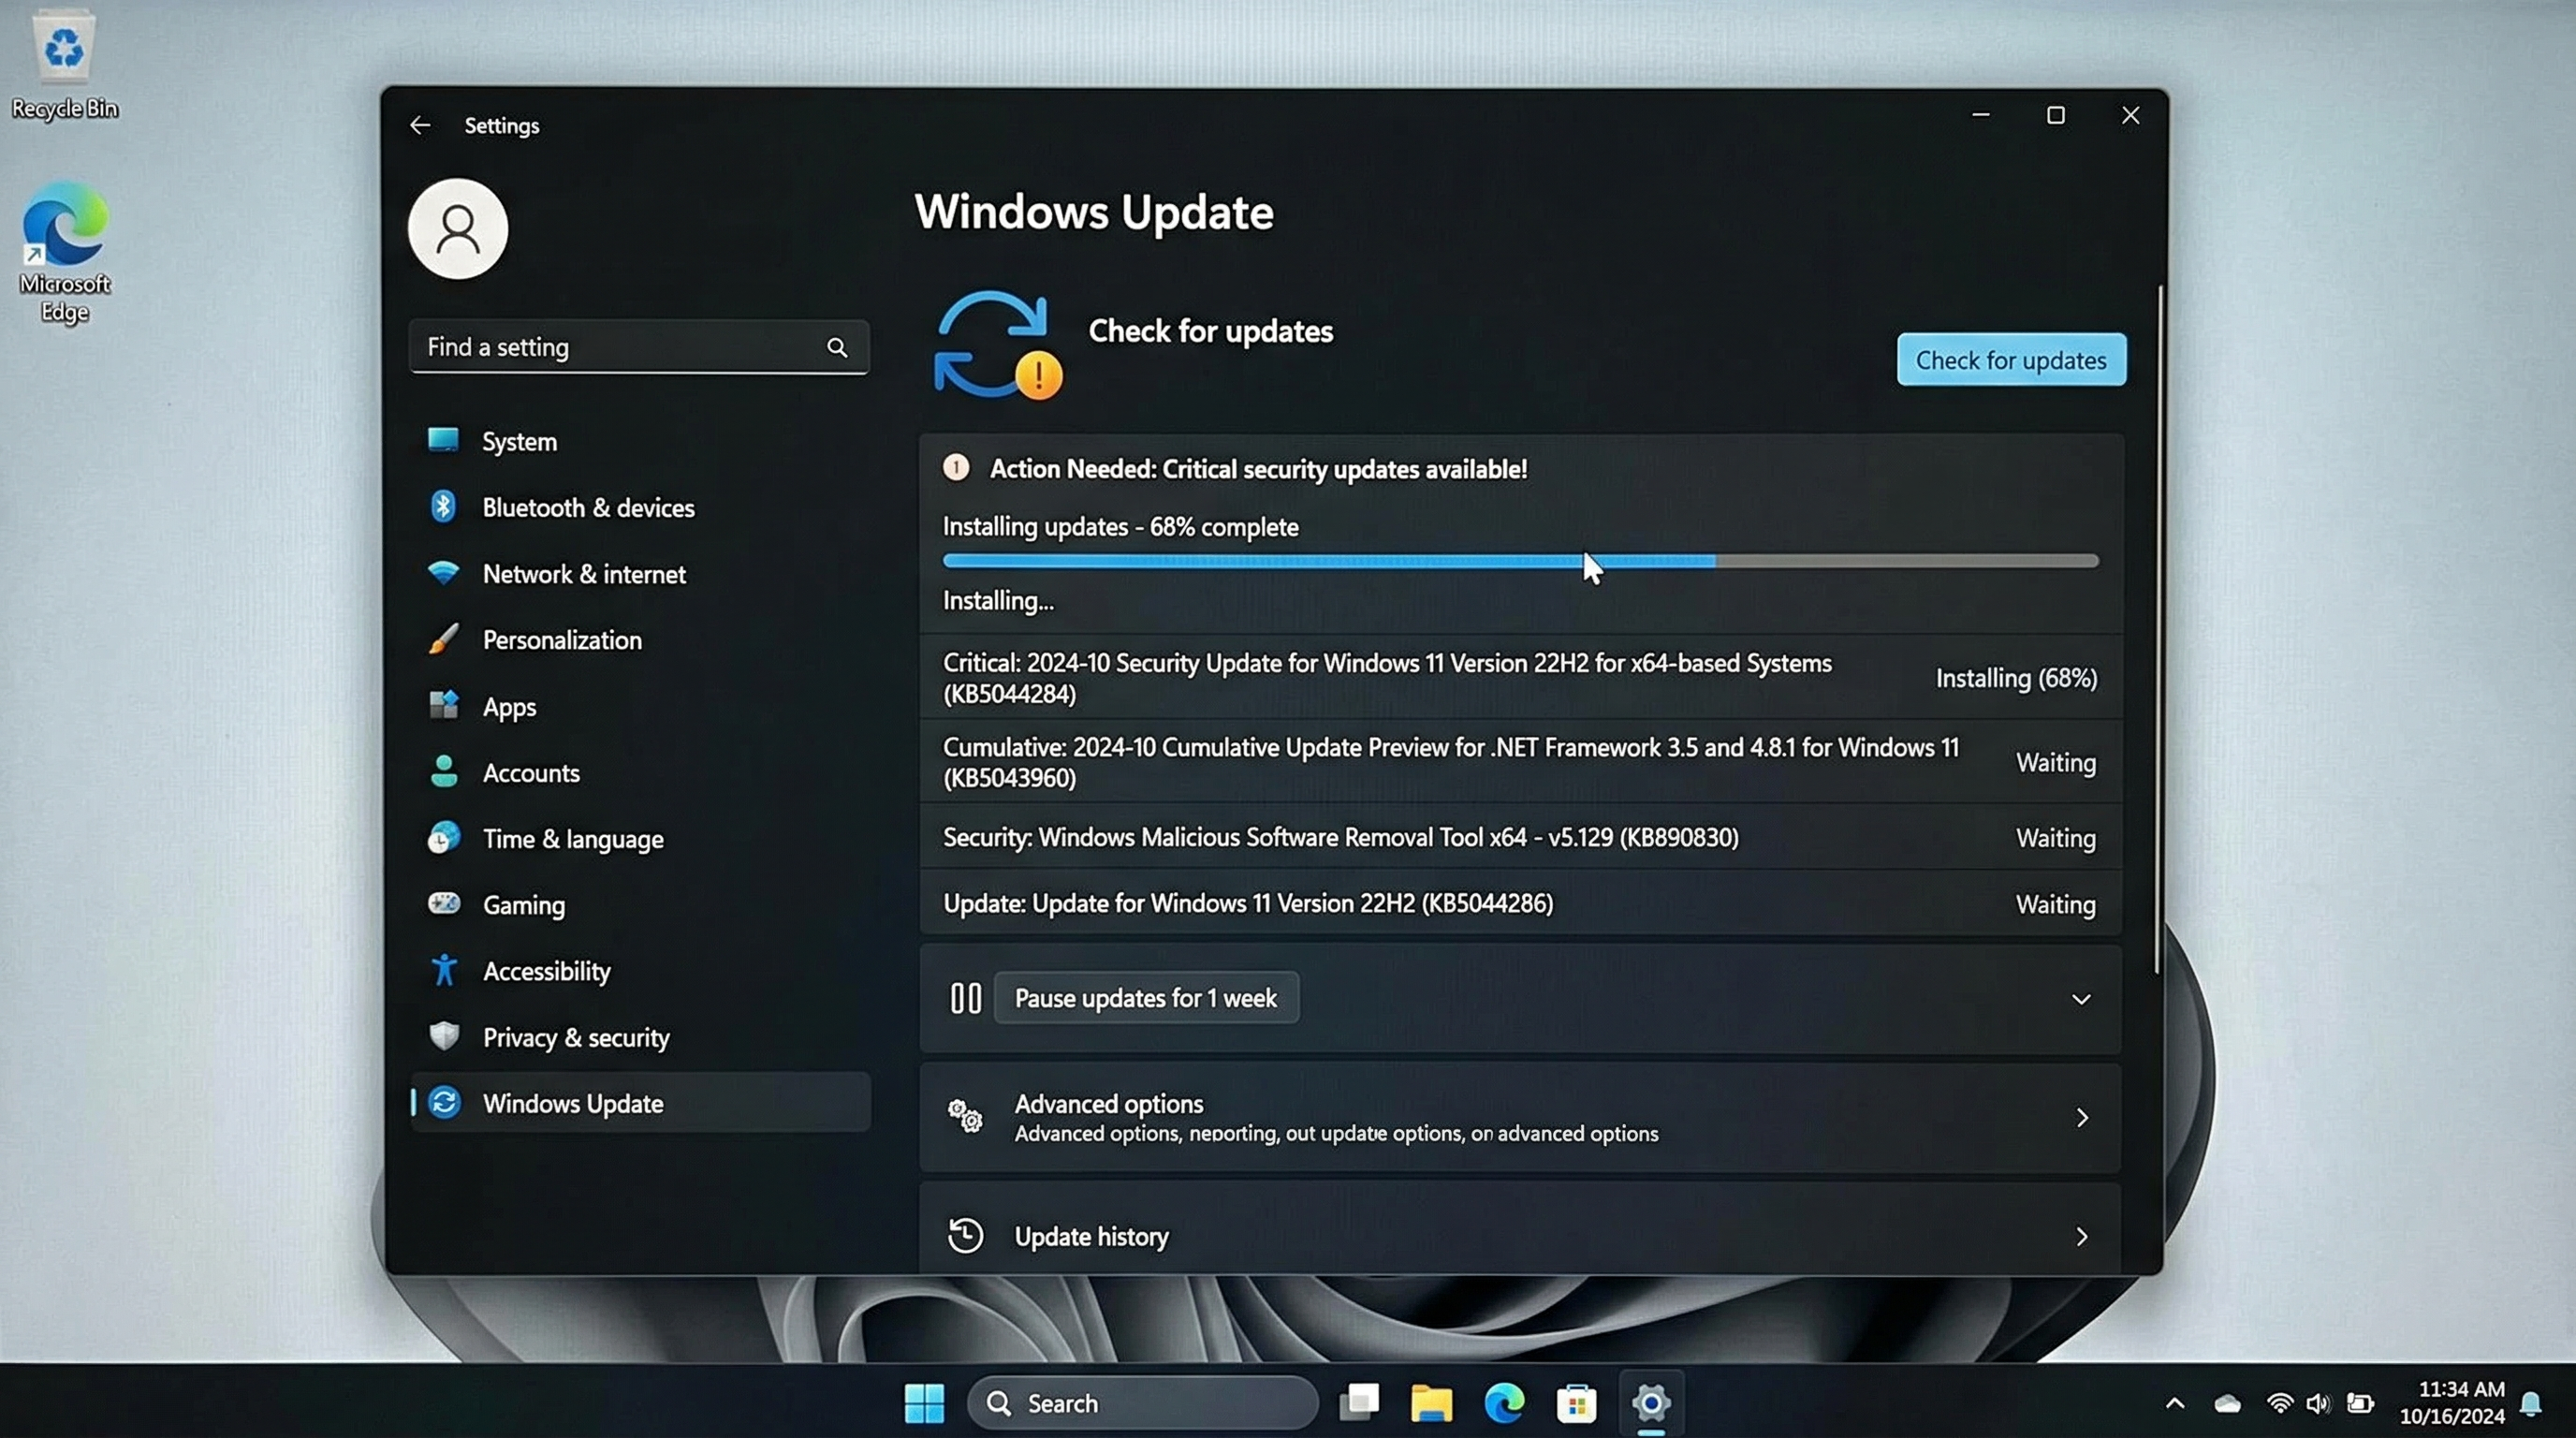
Task: Select Gaming in the settings sidebar
Action: (522, 904)
